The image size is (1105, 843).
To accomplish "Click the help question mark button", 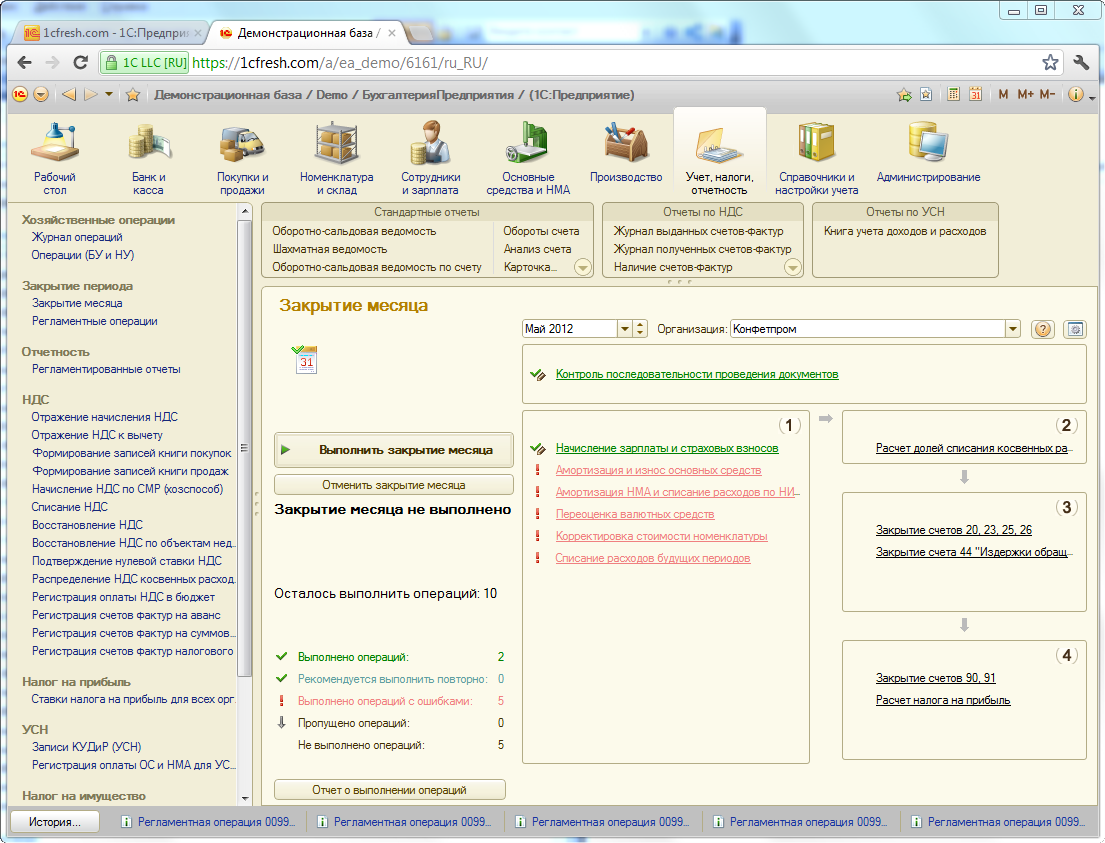I will tap(1043, 329).
